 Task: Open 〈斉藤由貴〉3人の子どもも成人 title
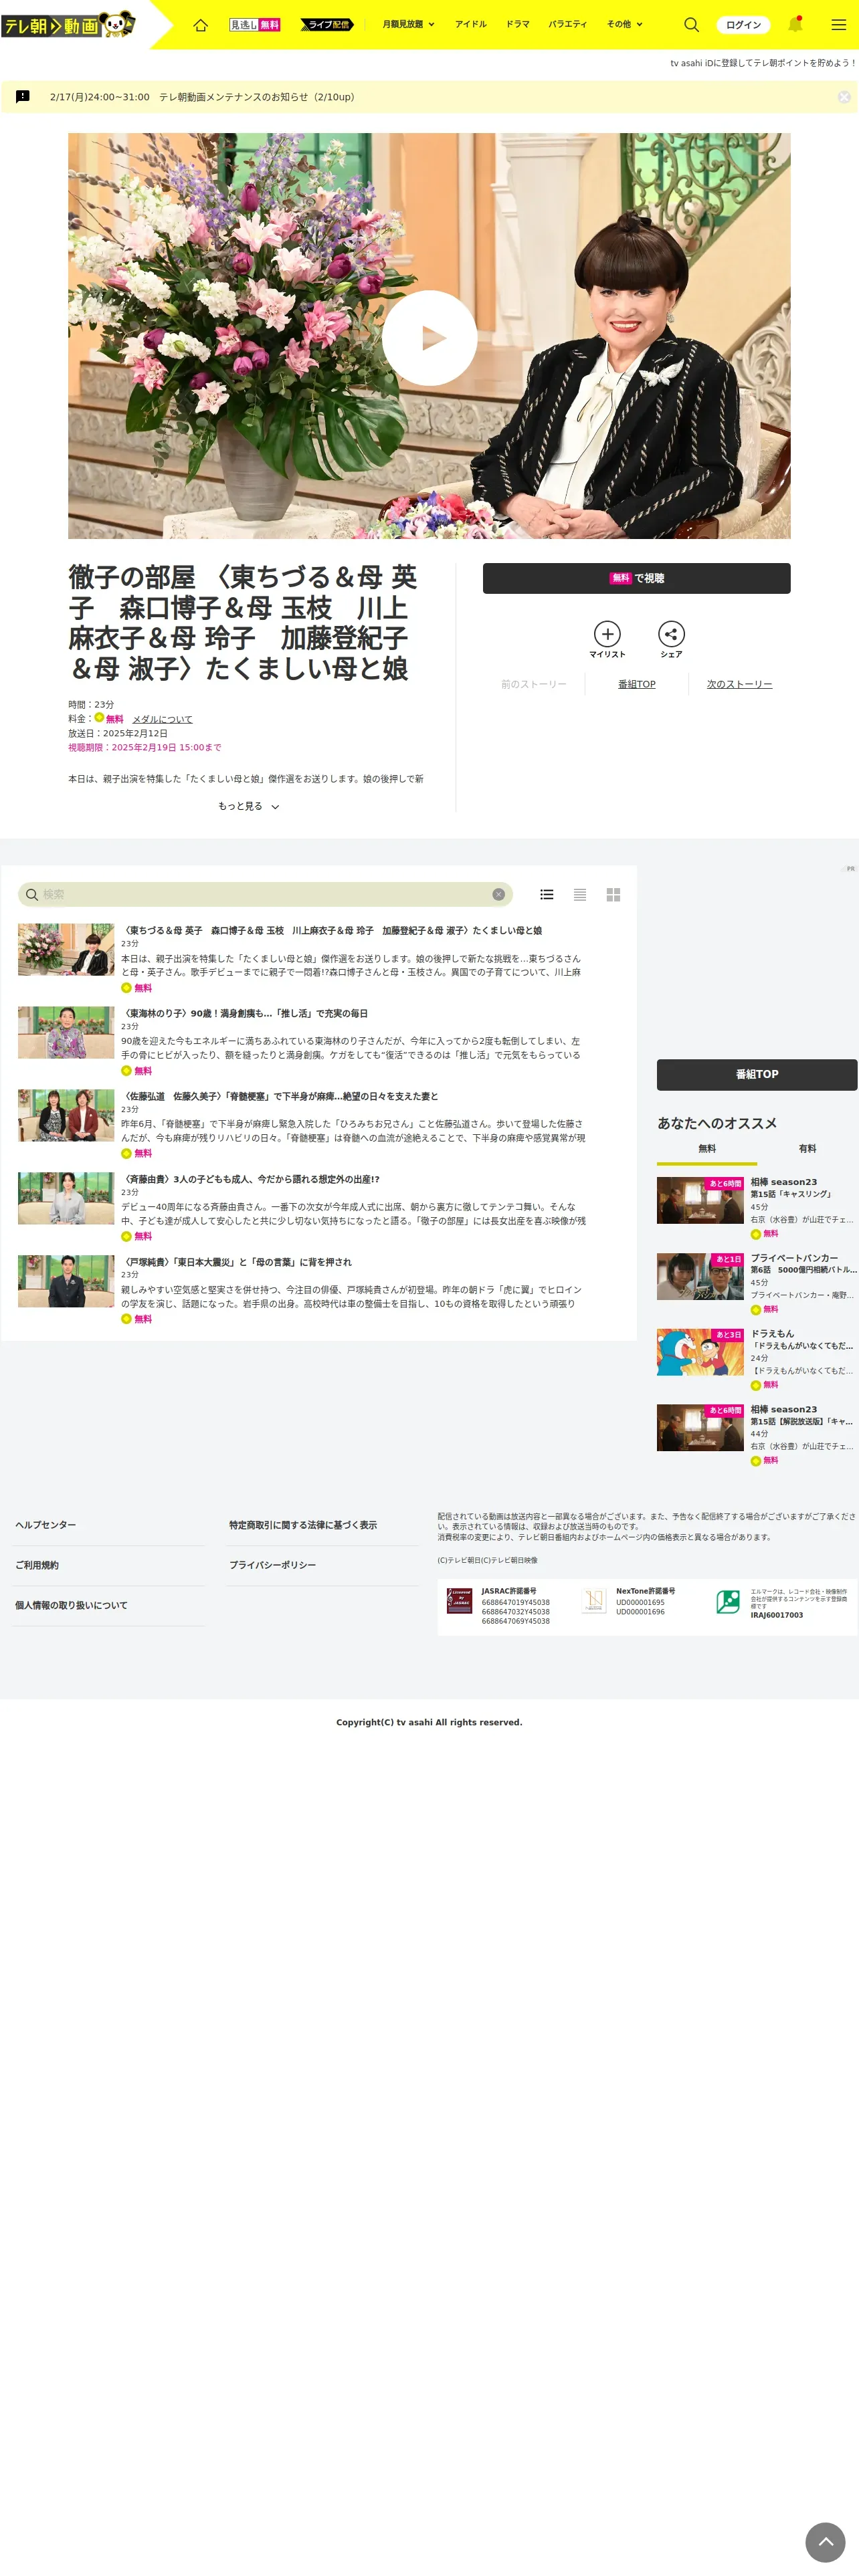[x=251, y=1179]
